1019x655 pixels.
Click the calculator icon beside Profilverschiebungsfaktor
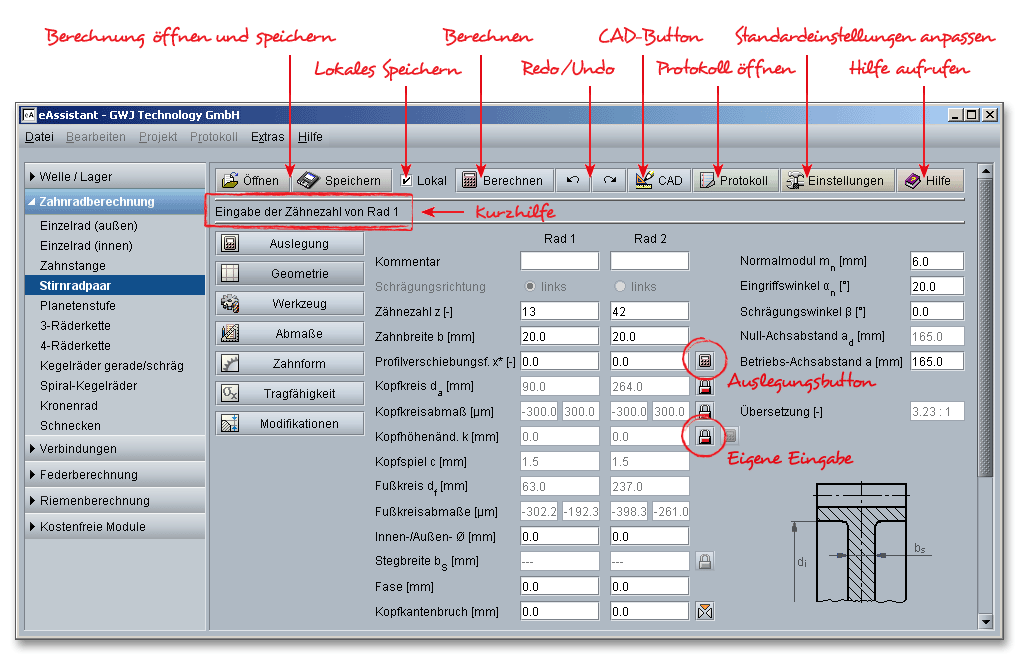coord(705,360)
